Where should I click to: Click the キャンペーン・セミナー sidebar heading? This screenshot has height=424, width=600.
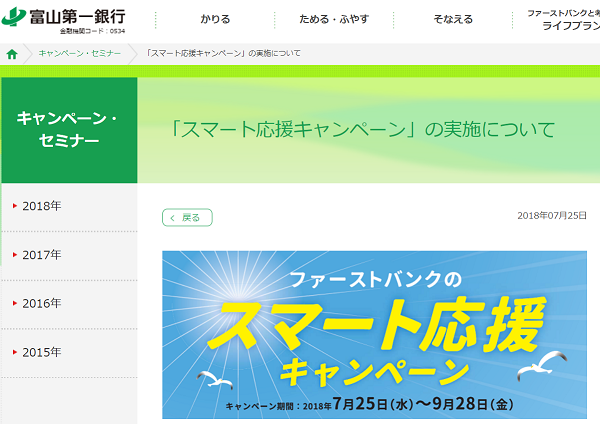coord(69,130)
